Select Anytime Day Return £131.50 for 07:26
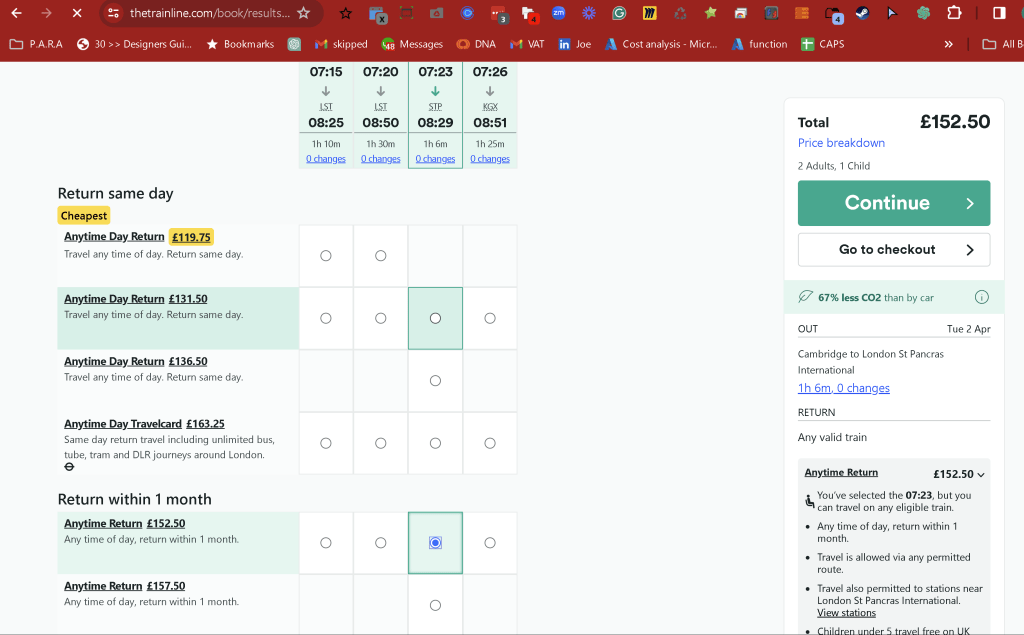1024x635 pixels. coord(490,318)
